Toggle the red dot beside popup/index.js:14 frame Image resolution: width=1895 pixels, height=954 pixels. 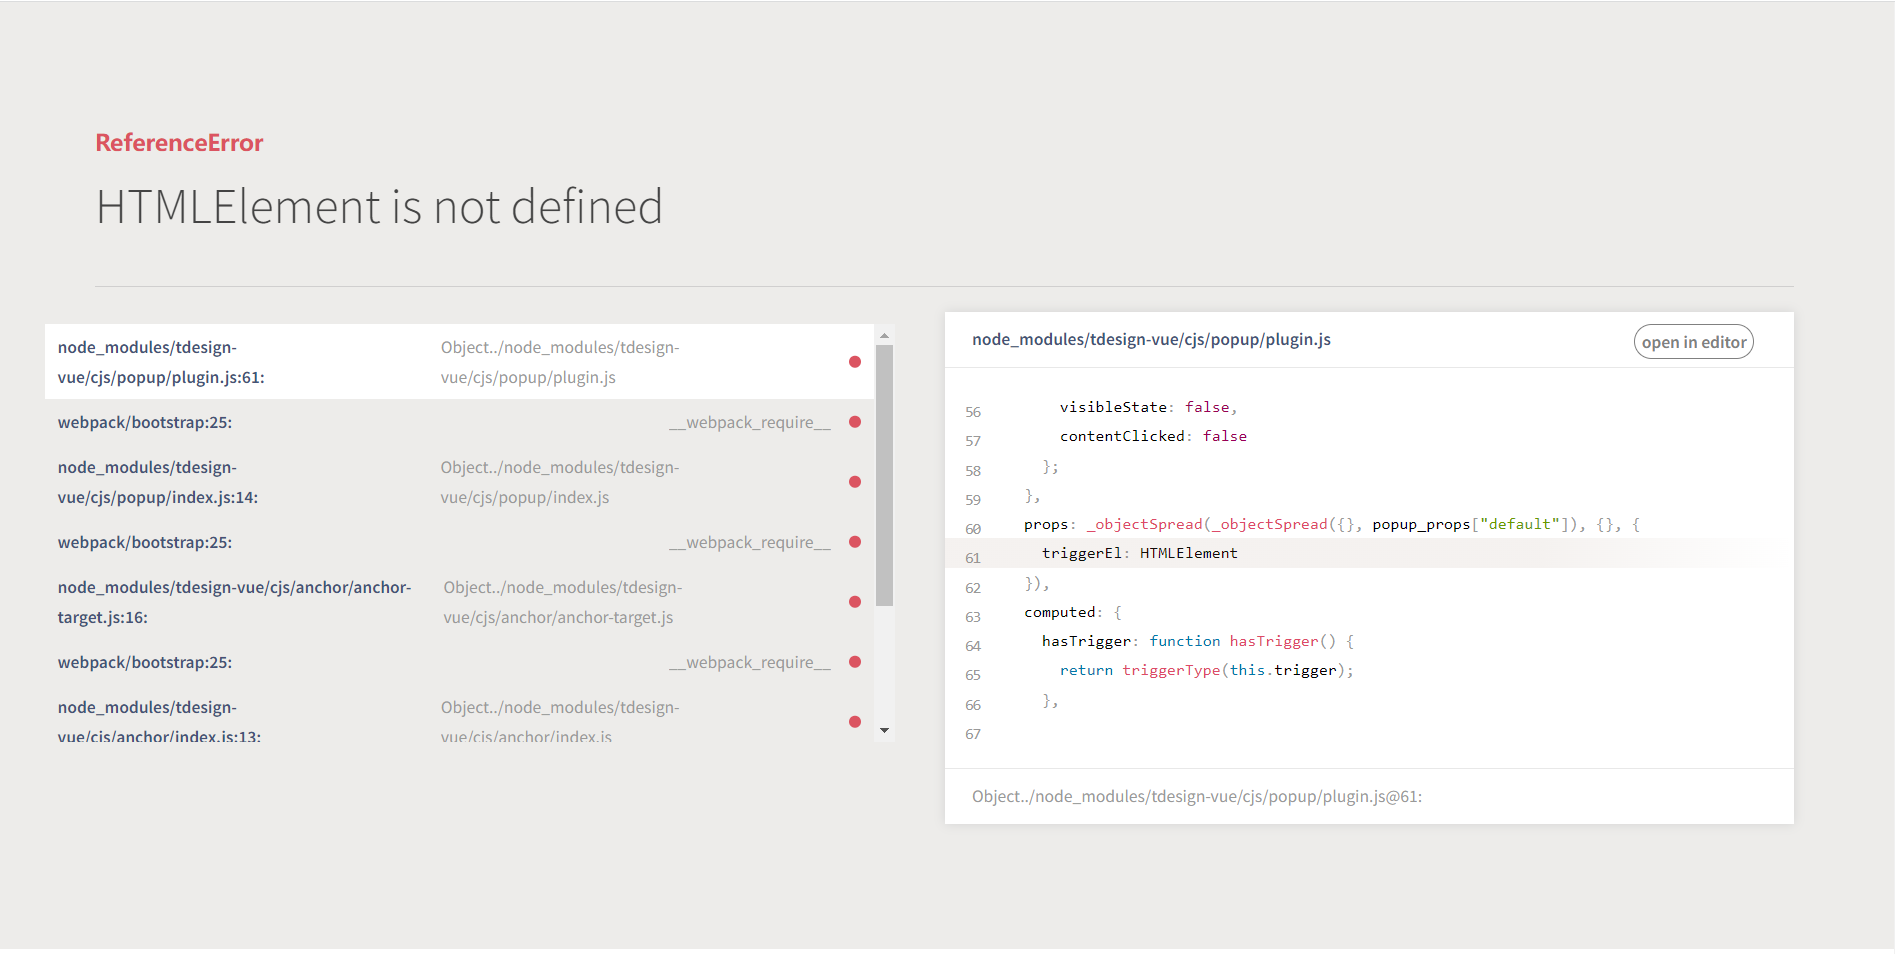pos(855,482)
